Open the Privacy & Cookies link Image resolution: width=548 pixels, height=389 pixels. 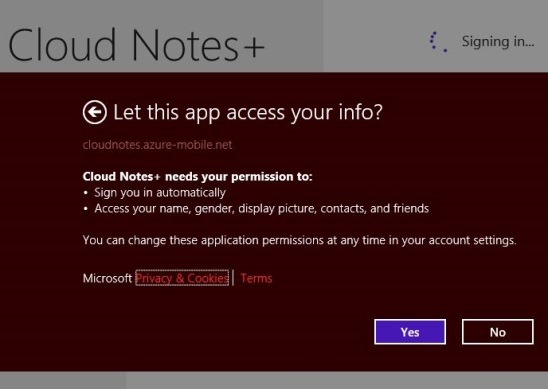click(182, 278)
